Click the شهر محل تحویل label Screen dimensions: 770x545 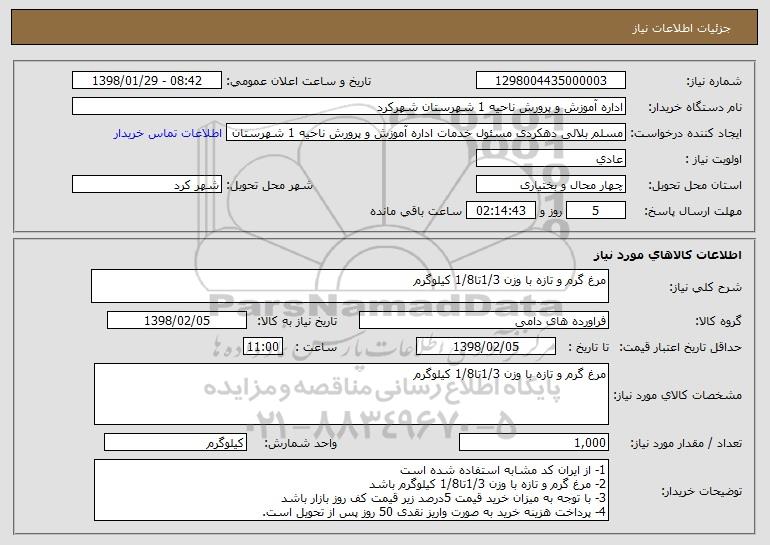269,185
